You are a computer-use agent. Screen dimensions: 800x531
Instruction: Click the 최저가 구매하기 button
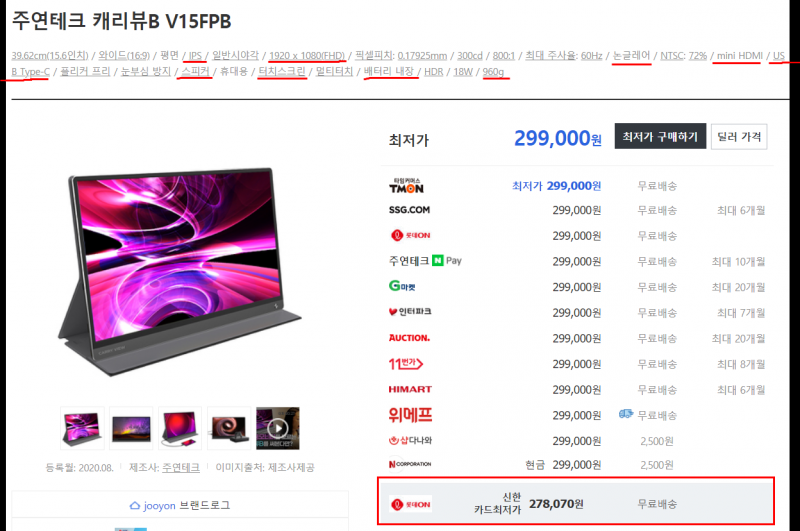coord(660,136)
